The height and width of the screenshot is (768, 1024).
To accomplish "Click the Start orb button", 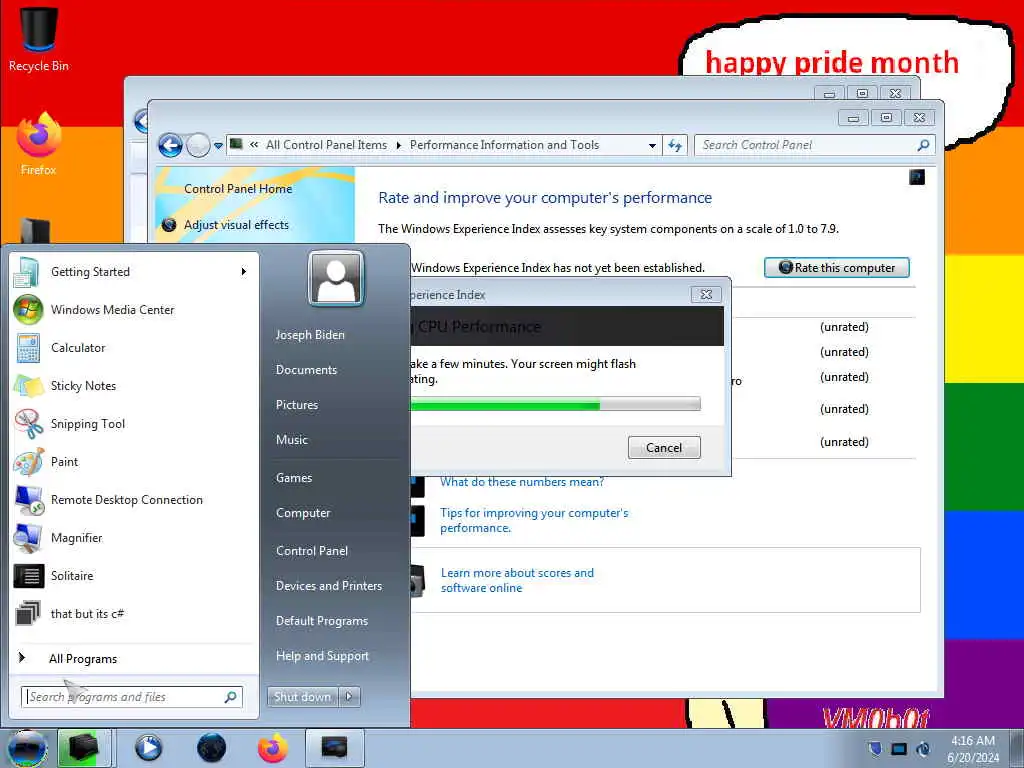I will (27, 748).
